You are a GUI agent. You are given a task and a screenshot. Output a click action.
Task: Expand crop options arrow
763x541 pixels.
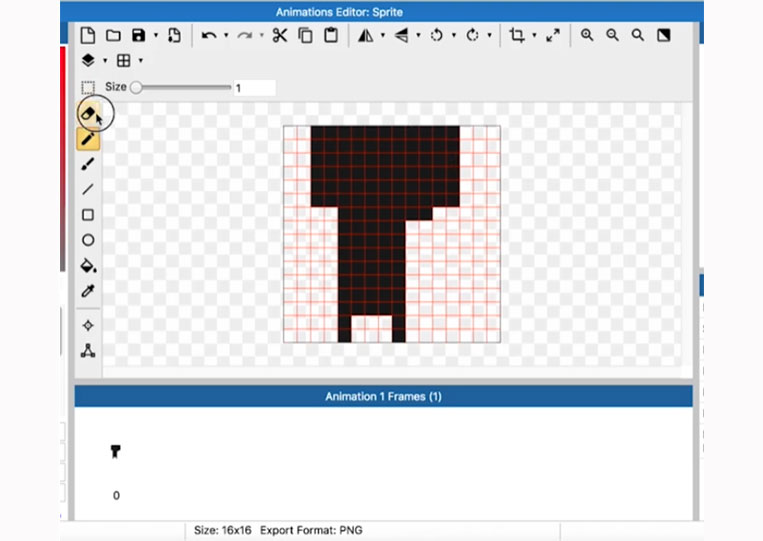[x=534, y=35]
